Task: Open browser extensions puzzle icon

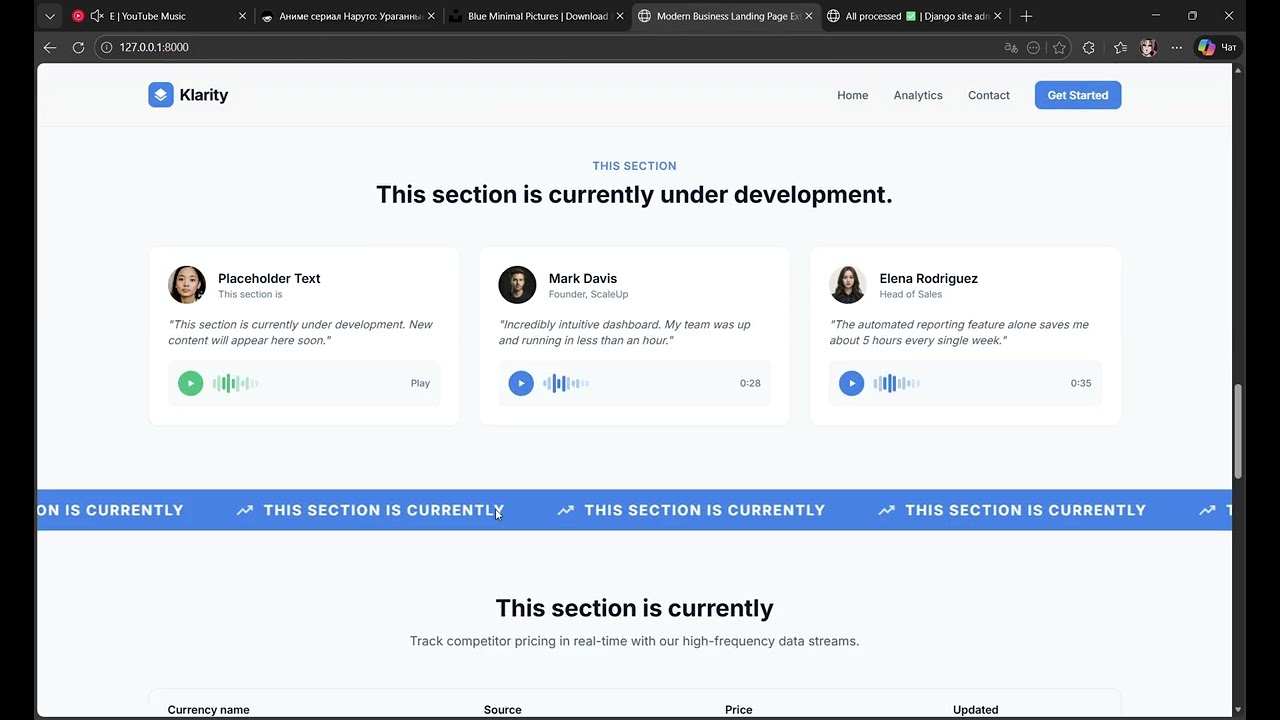Action: 1089,47
